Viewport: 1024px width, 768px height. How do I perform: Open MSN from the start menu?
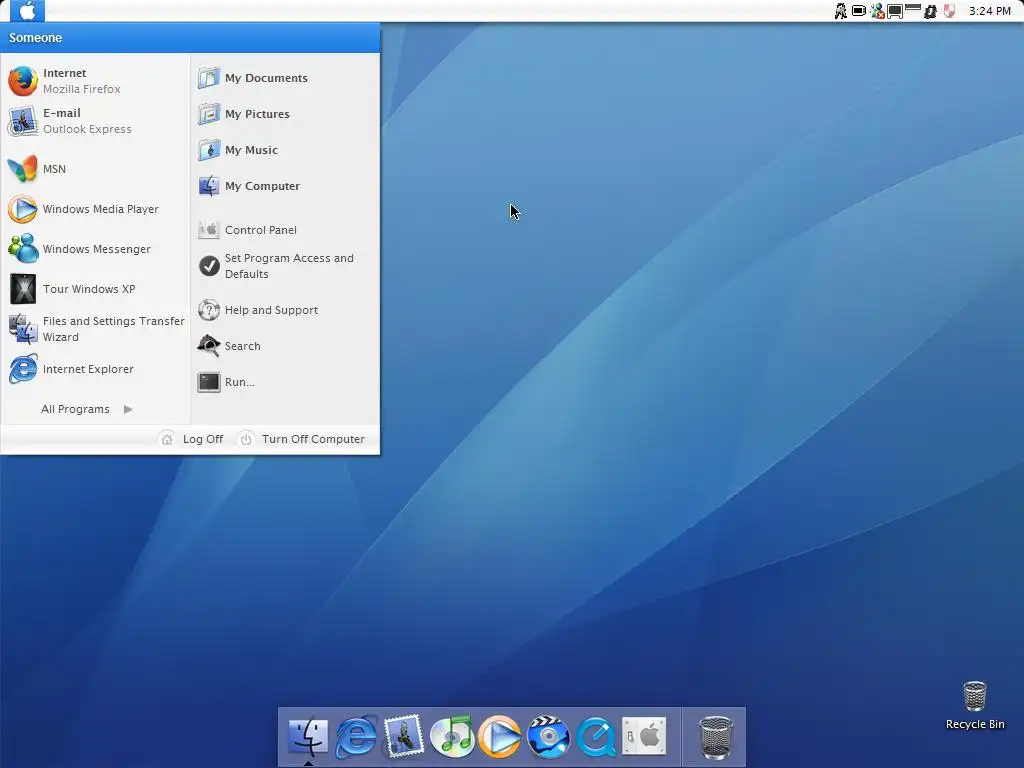click(x=95, y=169)
